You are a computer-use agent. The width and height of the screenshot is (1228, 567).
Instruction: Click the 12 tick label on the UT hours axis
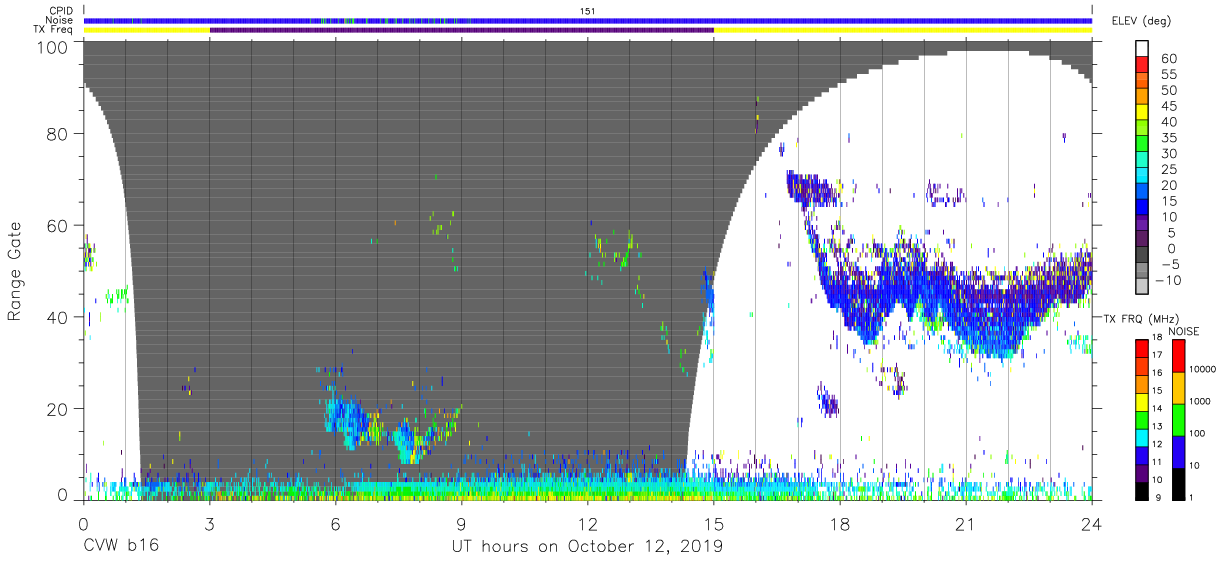(588, 522)
